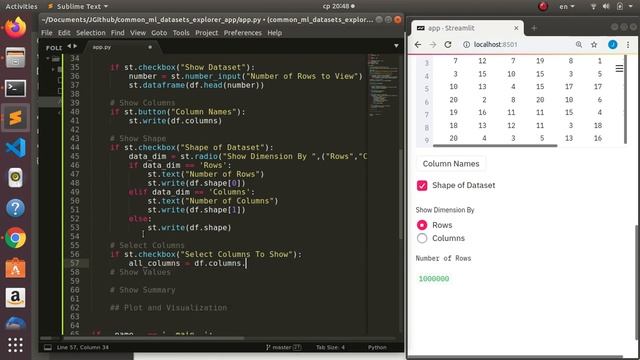This screenshot has height=360, width=640.
Task: Close the app - Streamlit tab
Action: [516, 28]
